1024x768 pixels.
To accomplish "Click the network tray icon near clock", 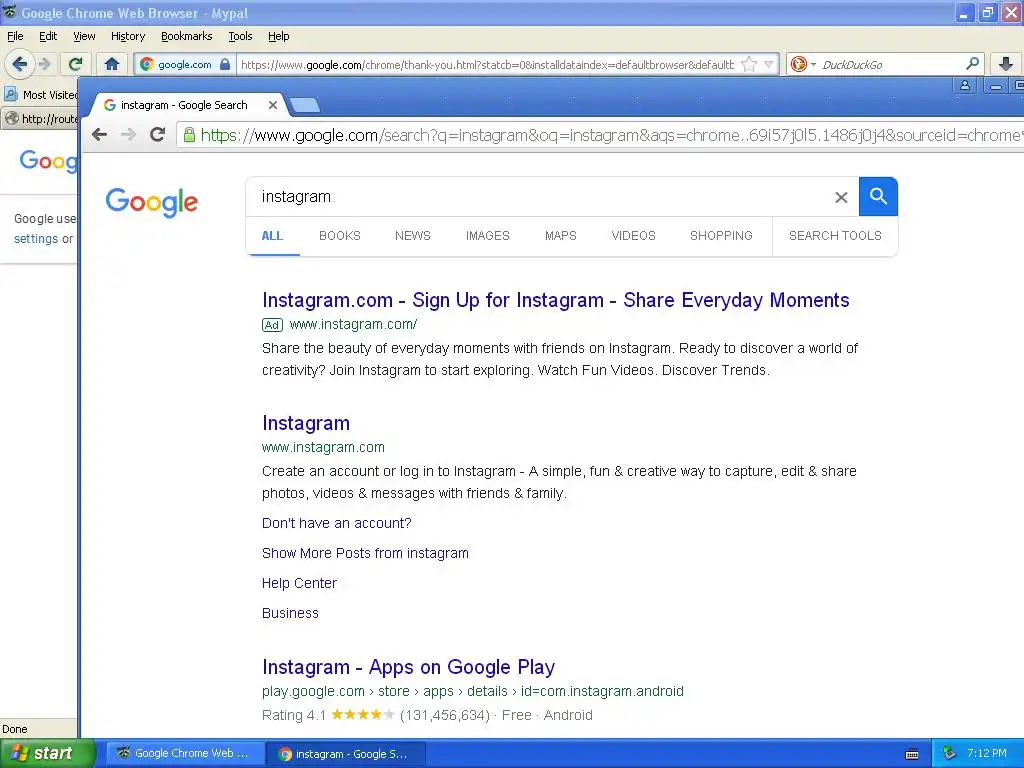I will coord(950,754).
